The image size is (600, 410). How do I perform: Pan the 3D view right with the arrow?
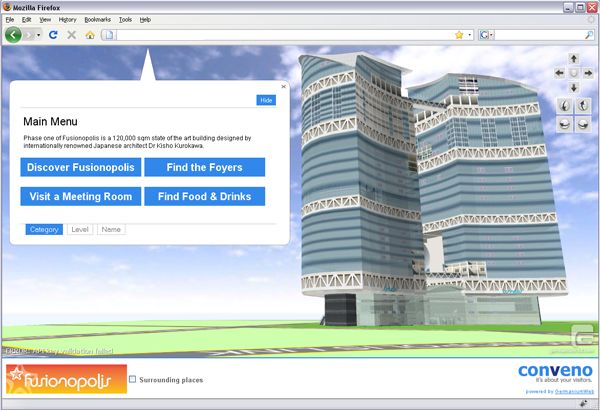[588, 73]
